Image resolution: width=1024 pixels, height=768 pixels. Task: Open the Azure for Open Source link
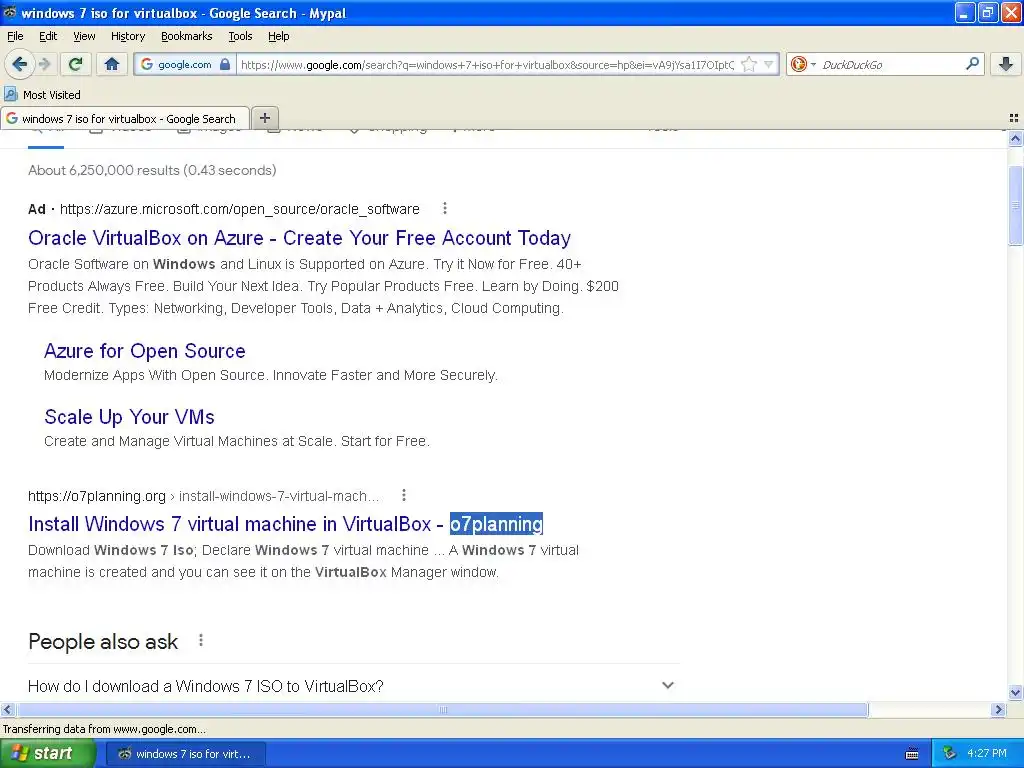[x=144, y=351]
